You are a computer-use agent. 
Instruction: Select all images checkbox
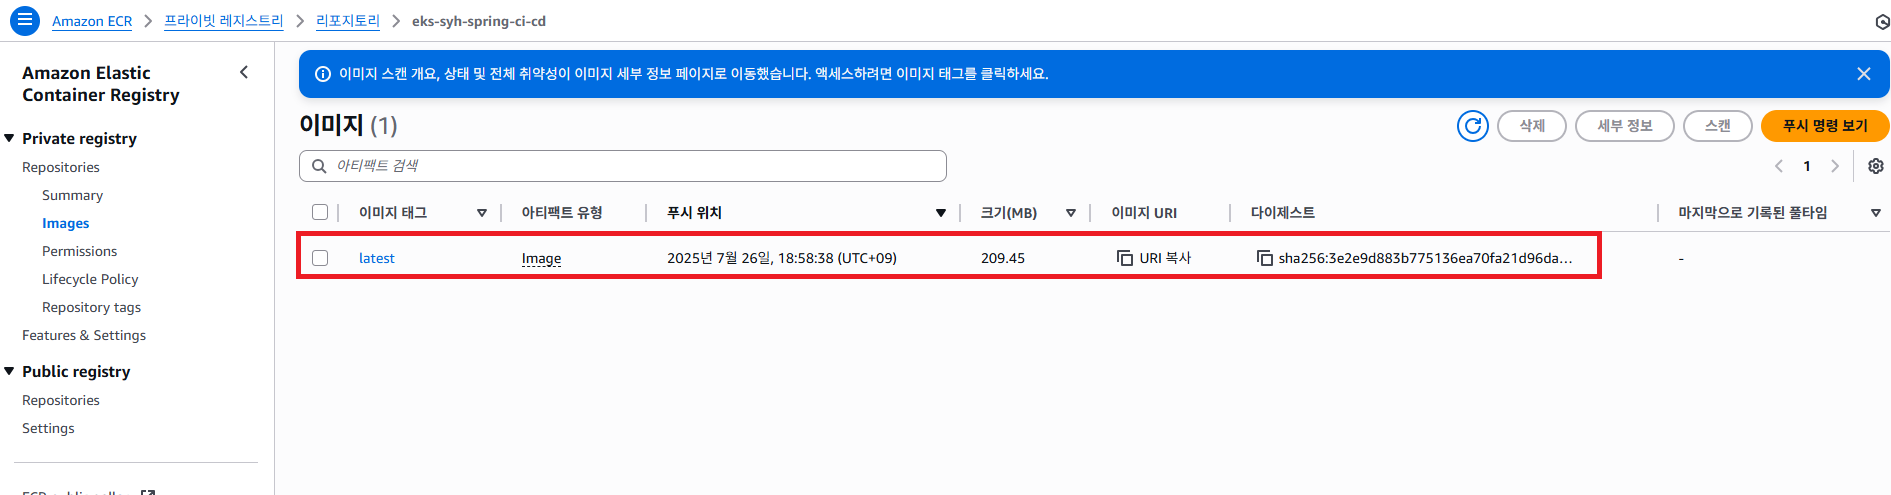point(320,212)
